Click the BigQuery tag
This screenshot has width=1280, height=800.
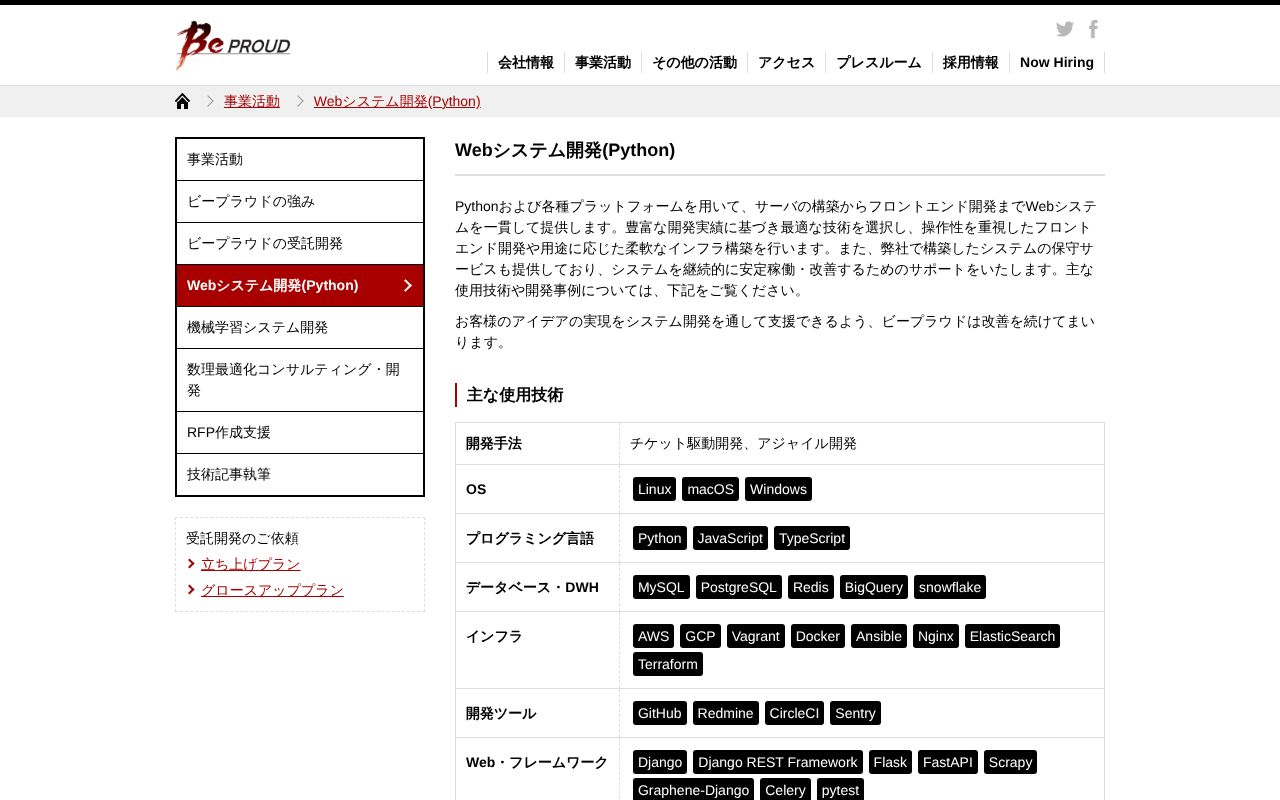pyautogui.click(x=874, y=587)
